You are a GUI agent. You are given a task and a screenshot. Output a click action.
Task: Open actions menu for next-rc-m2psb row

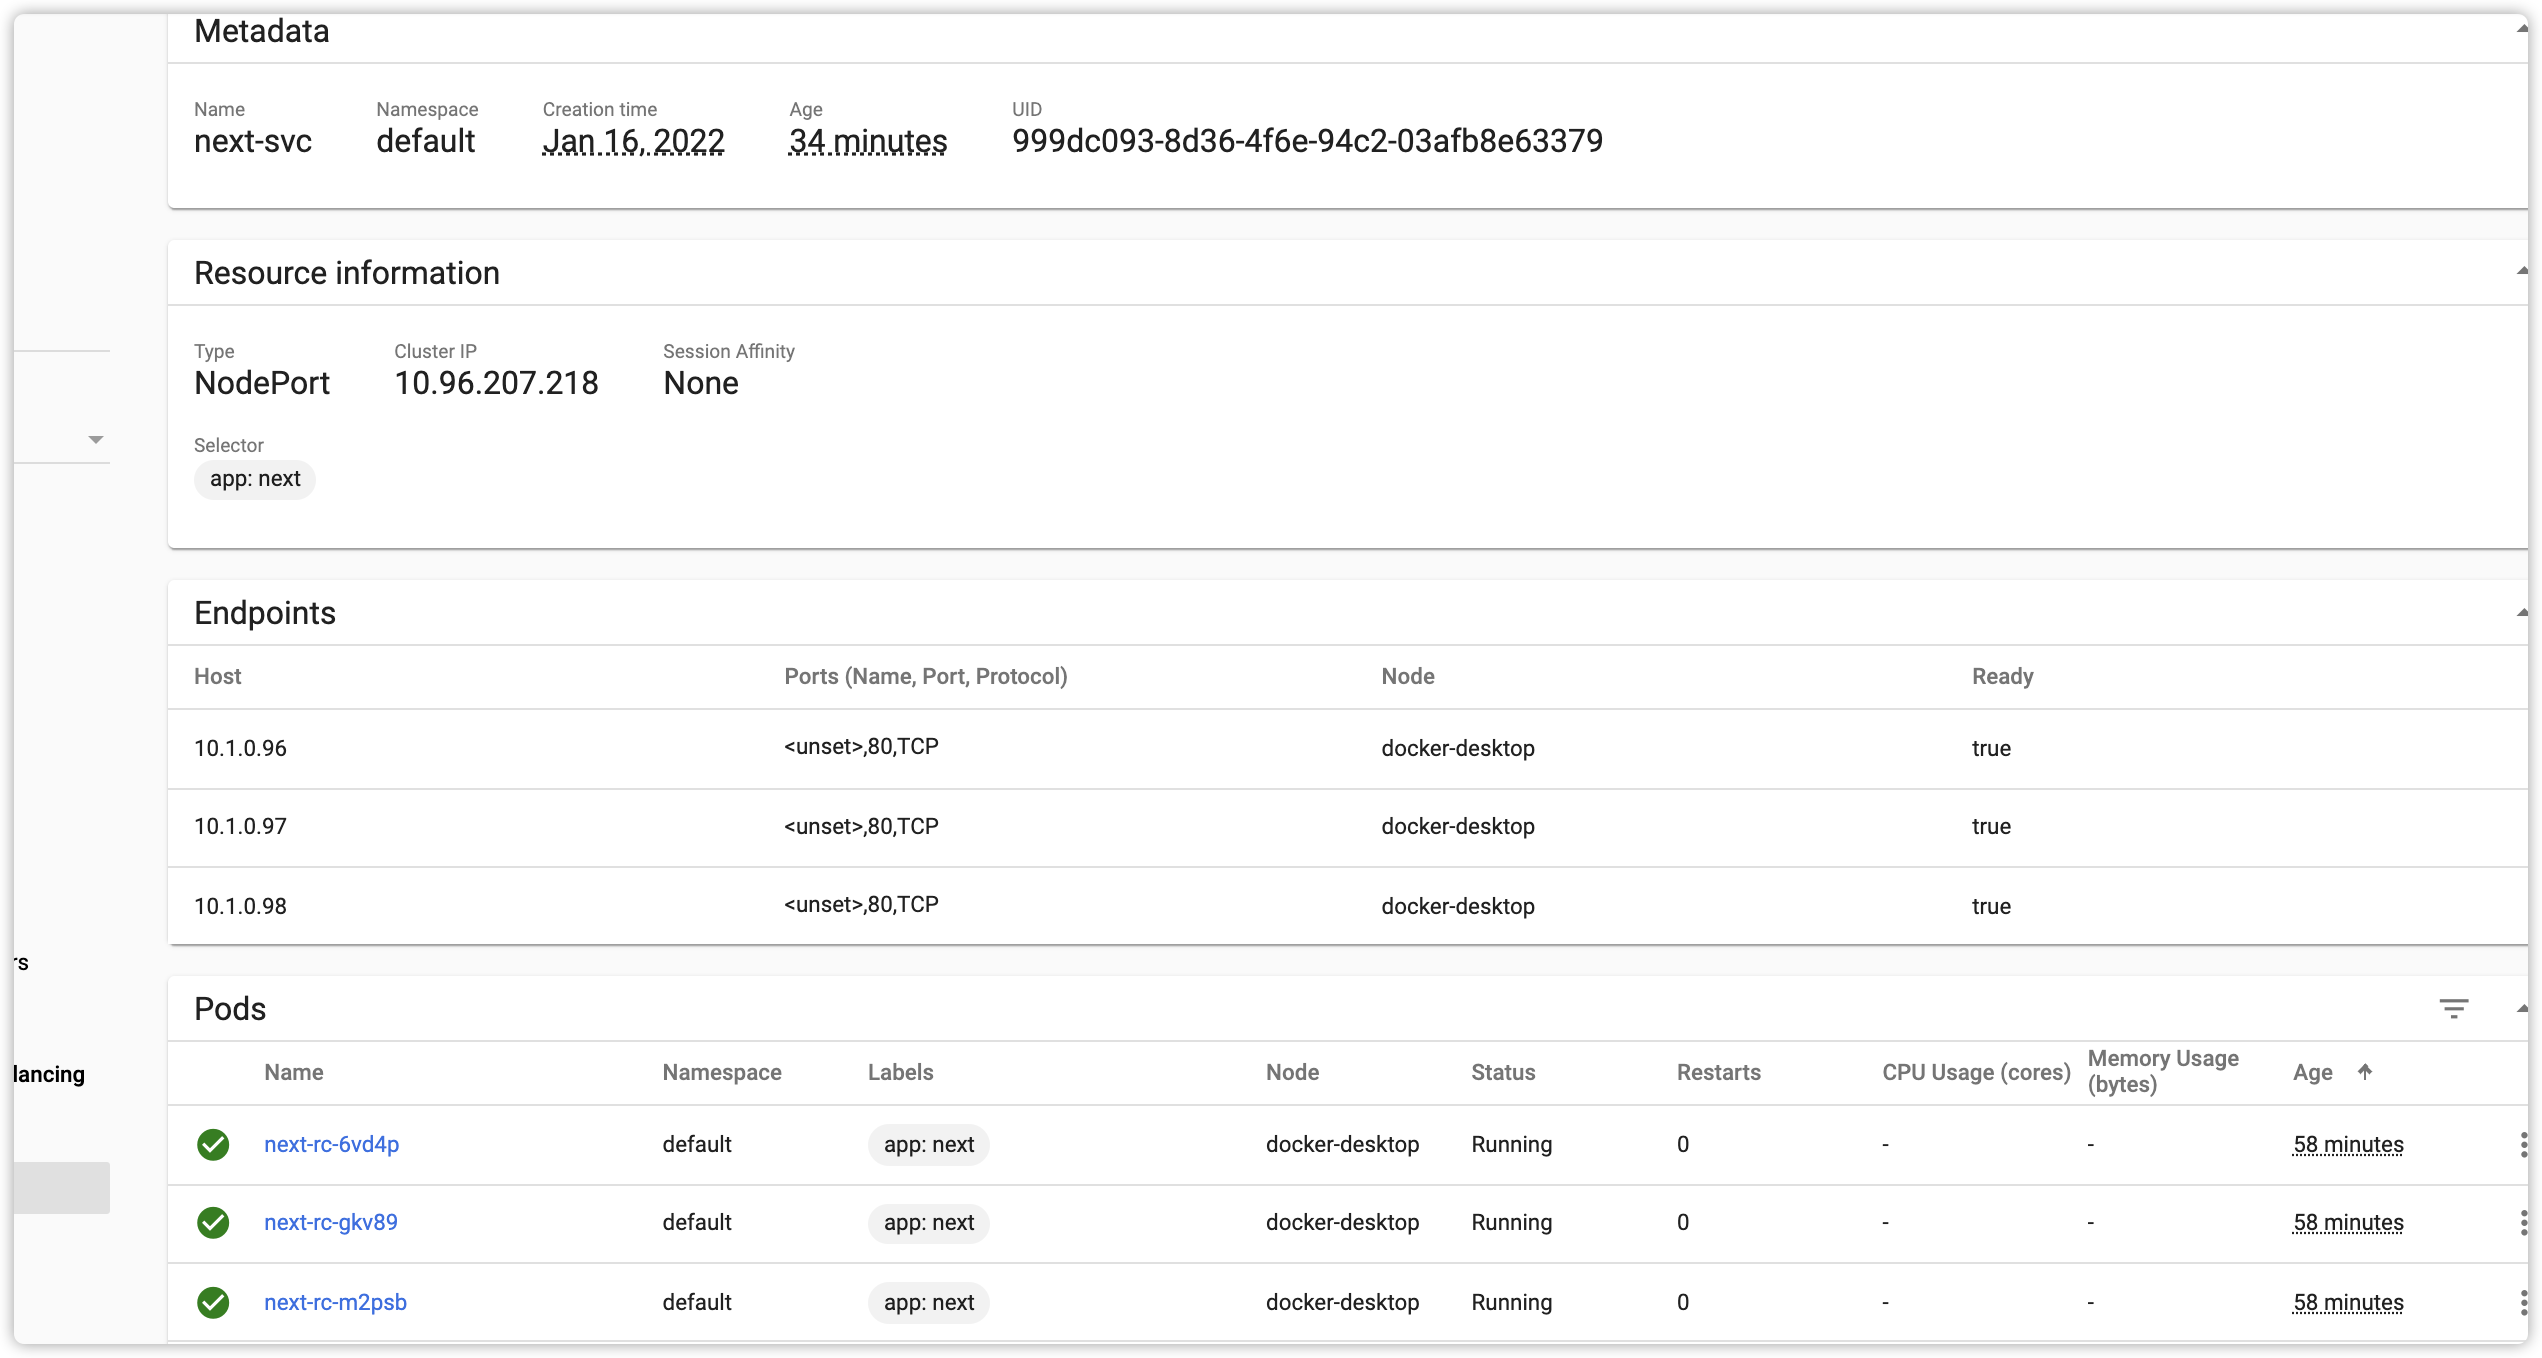point(2523,1302)
